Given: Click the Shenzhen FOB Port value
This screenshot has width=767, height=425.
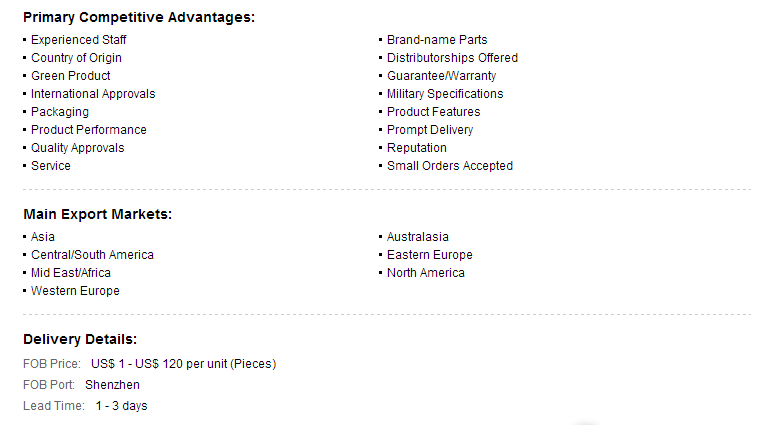Looking at the screenshot, I should pyautogui.click(x=113, y=385).
